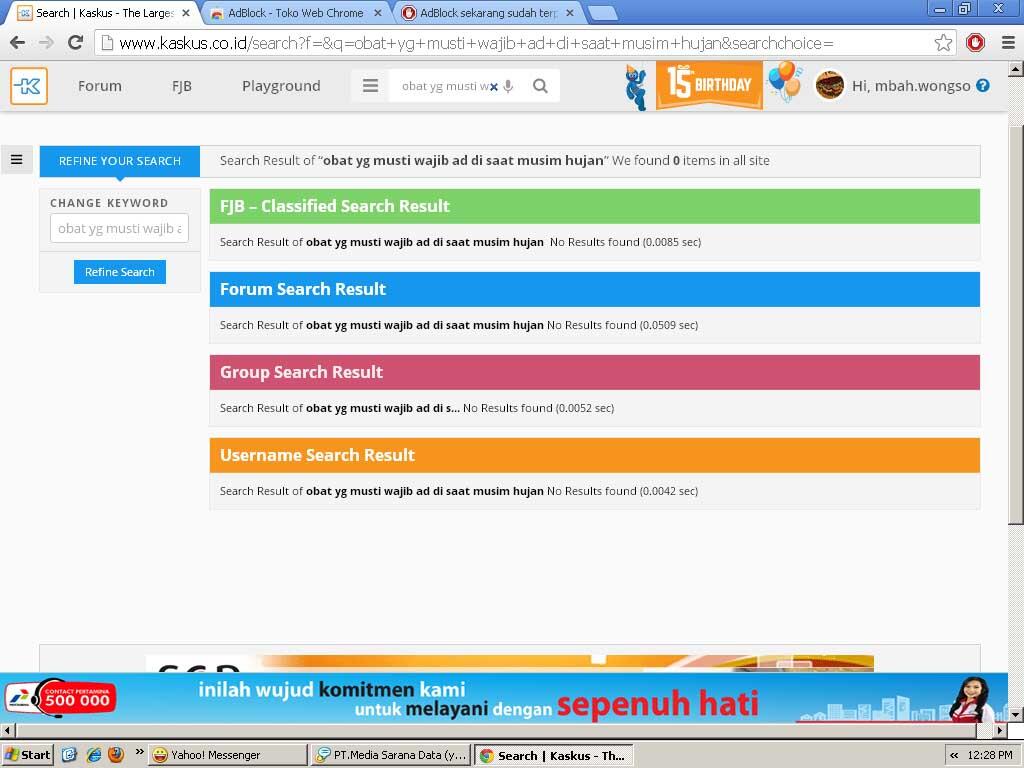Click the Refine Your Search header tab
This screenshot has height=768, width=1024.
pos(120,161)
